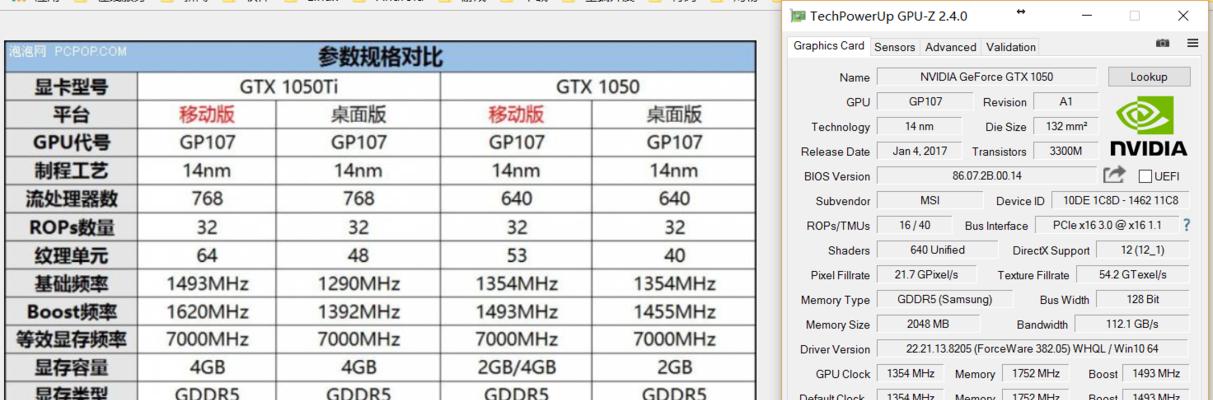Click the Memory Type GDDR5 (Samsung) field

coord(947,299)
